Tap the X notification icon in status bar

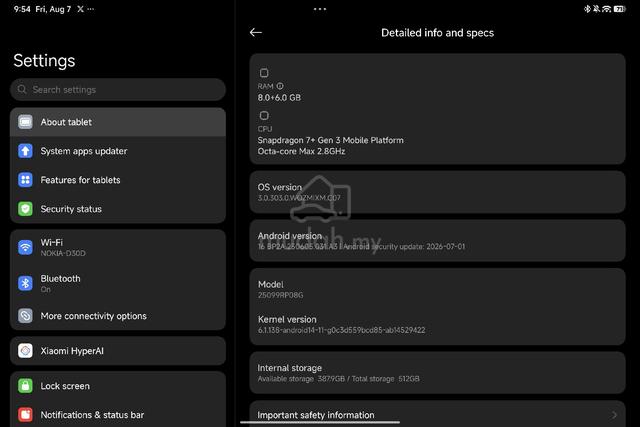[80, 9]
